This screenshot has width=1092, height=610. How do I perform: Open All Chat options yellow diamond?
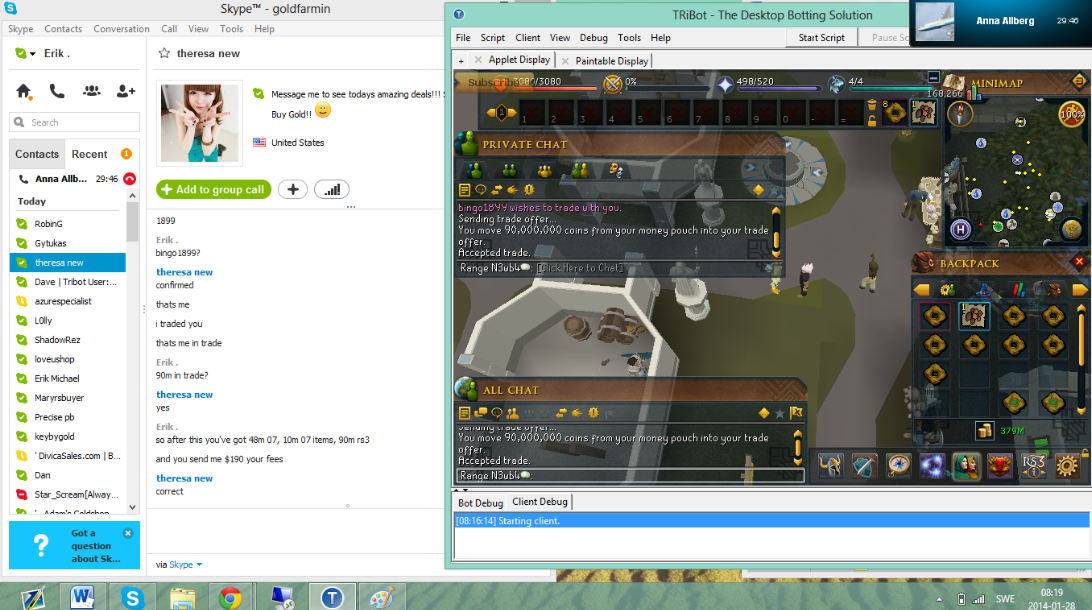tap(764, 413)
